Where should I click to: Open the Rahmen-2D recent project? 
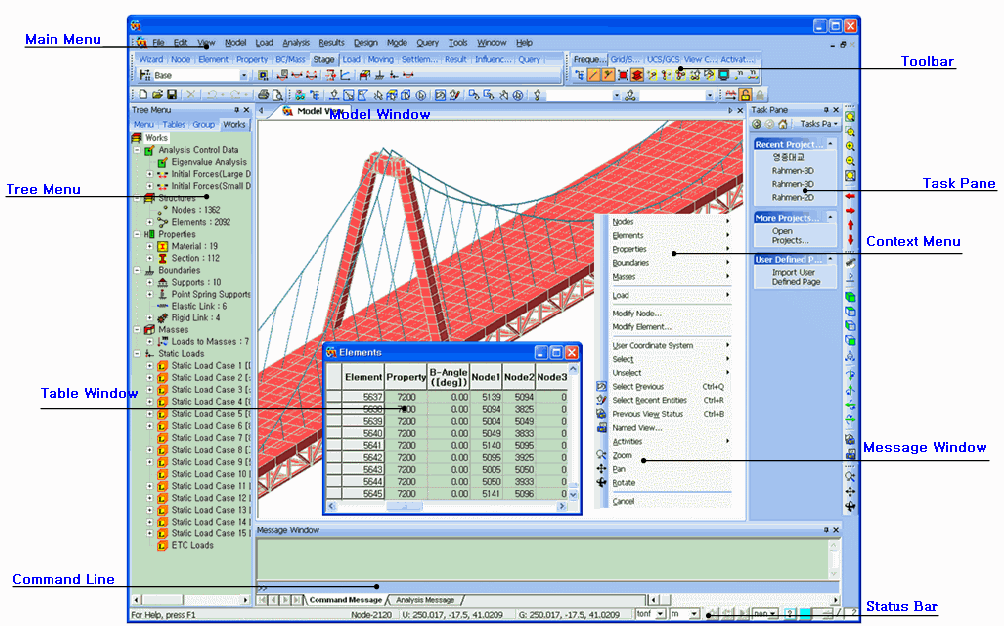793,197
